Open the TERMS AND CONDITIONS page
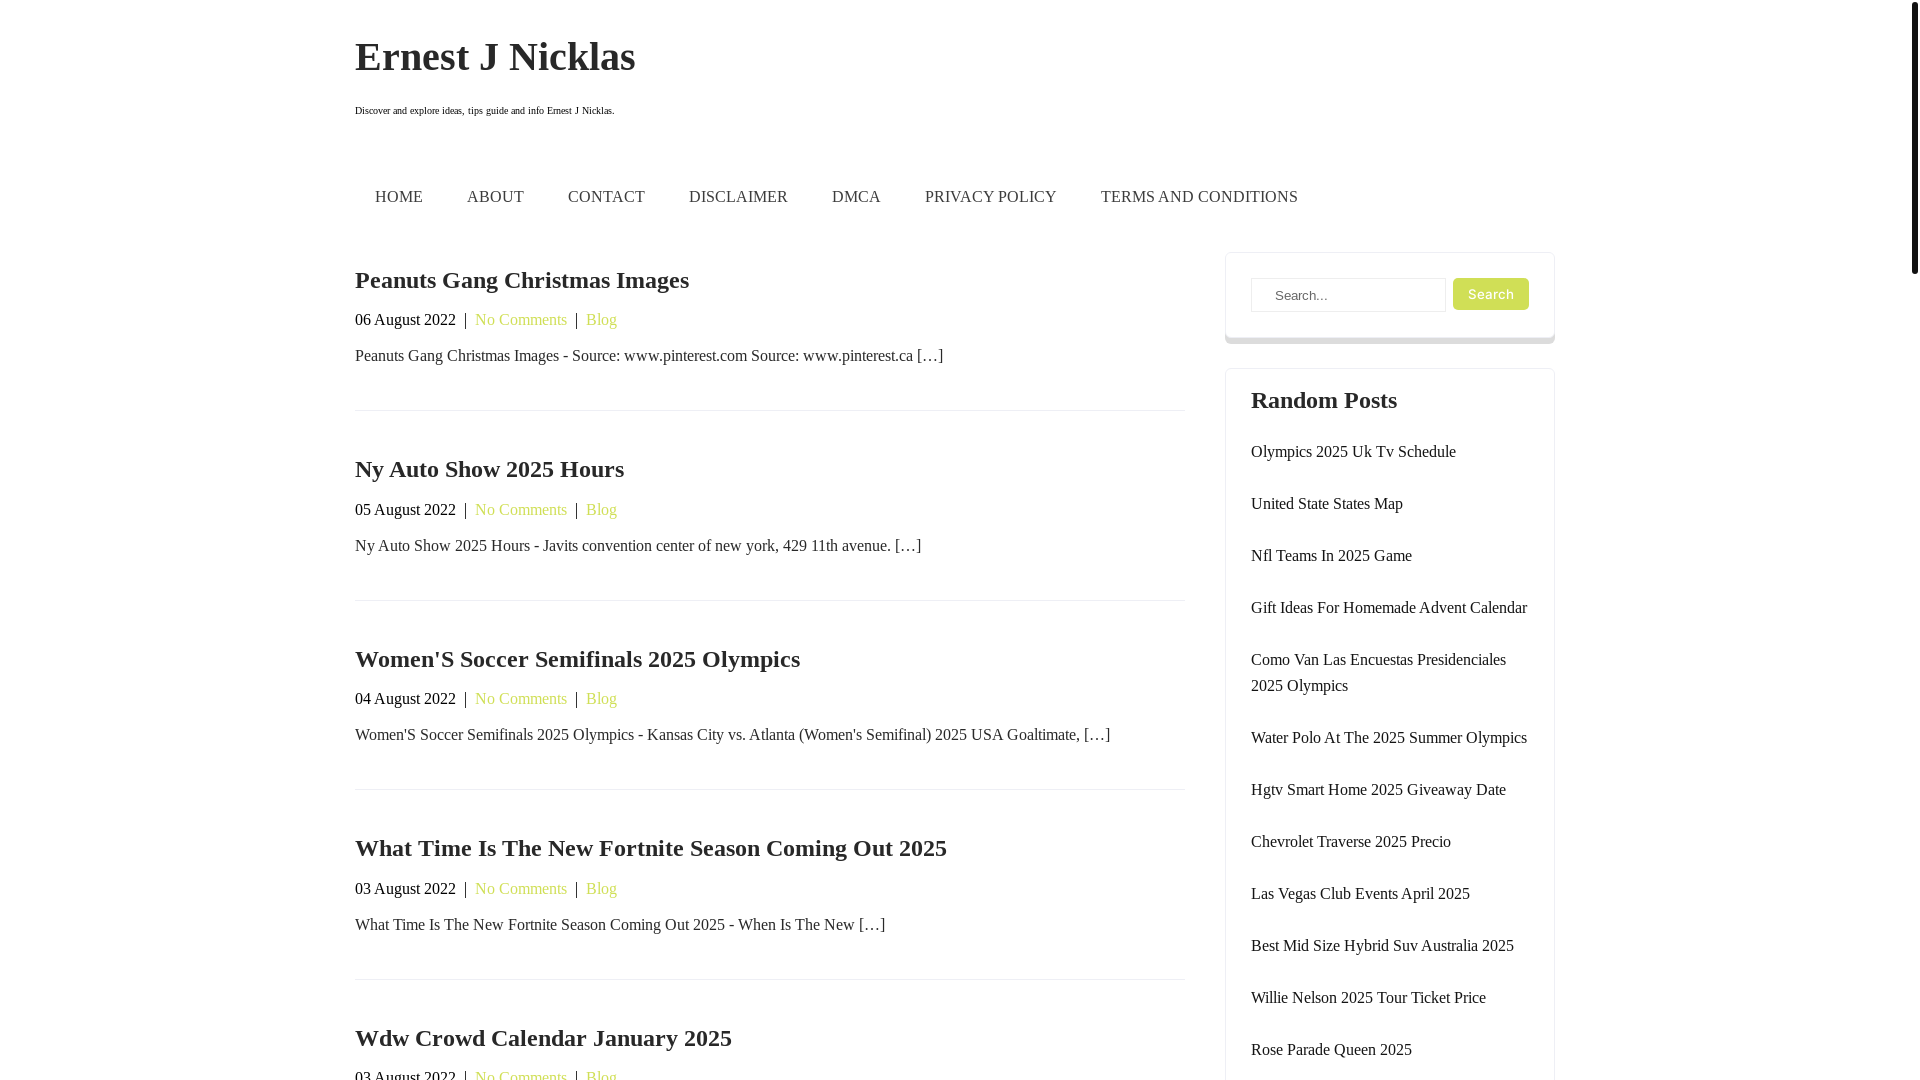Screen dimensions: 1920x1080 coord(1199,197)
